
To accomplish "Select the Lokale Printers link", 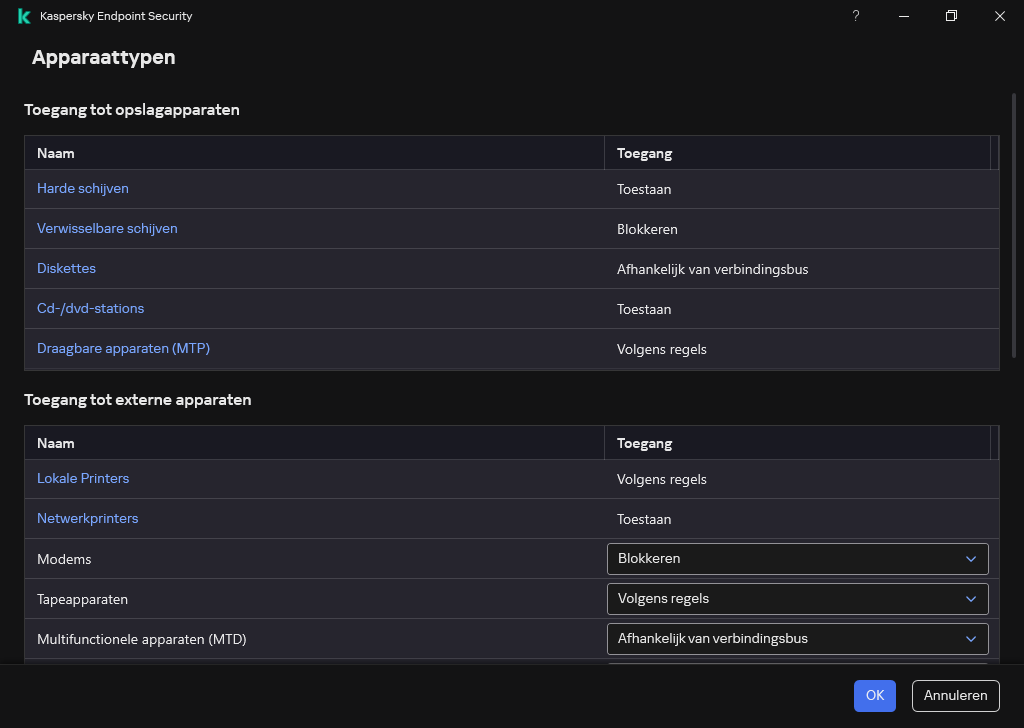I will [83, 478].
